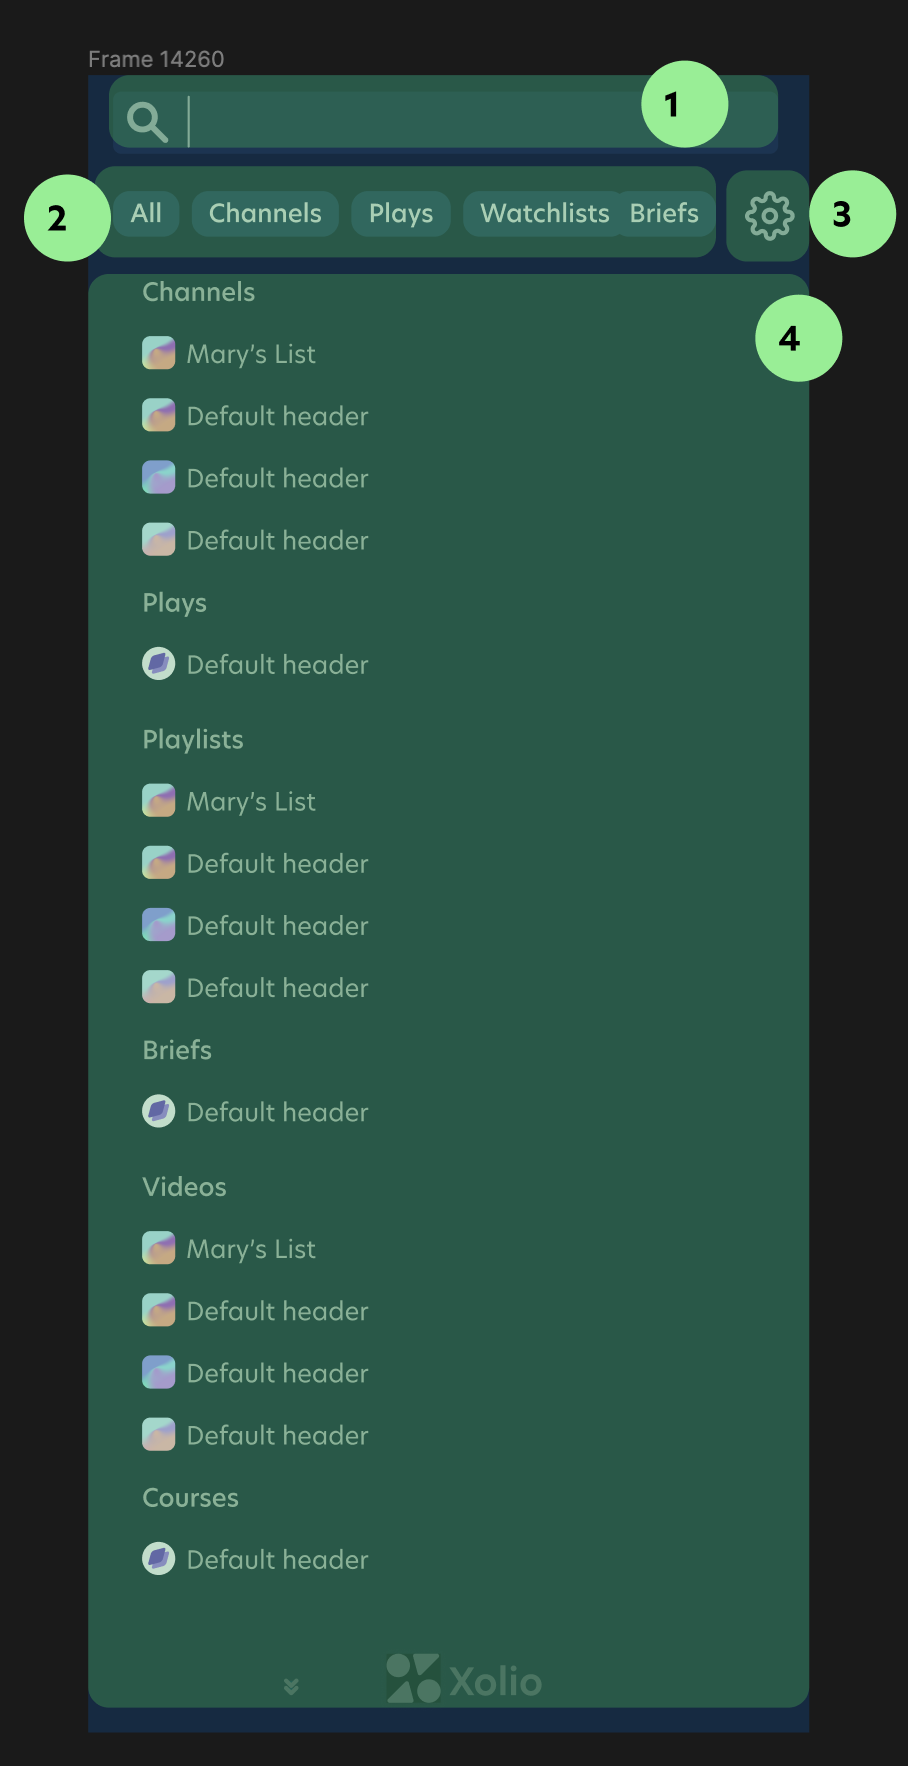Viewport: 908px width, 1766px height.
Task: Click the Default header icon under Briefs
Action: tap(158, 1110)
